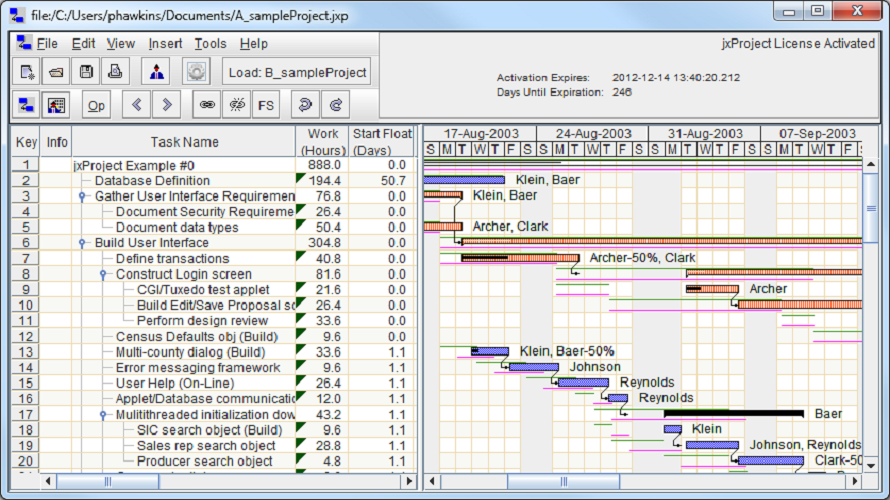This screenshot has width=890, height=500.
Task: Open the Op options button
Action: click(x=96, y=105)
